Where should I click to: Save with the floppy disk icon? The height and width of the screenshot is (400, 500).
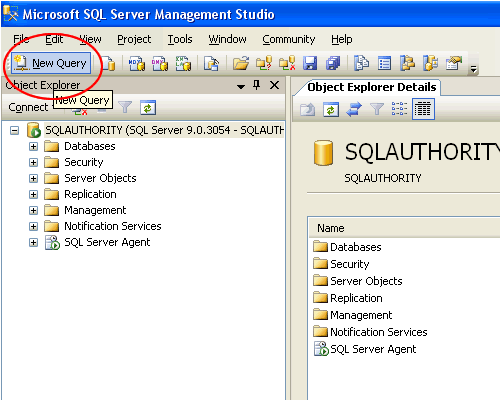(x=310, y=63)
